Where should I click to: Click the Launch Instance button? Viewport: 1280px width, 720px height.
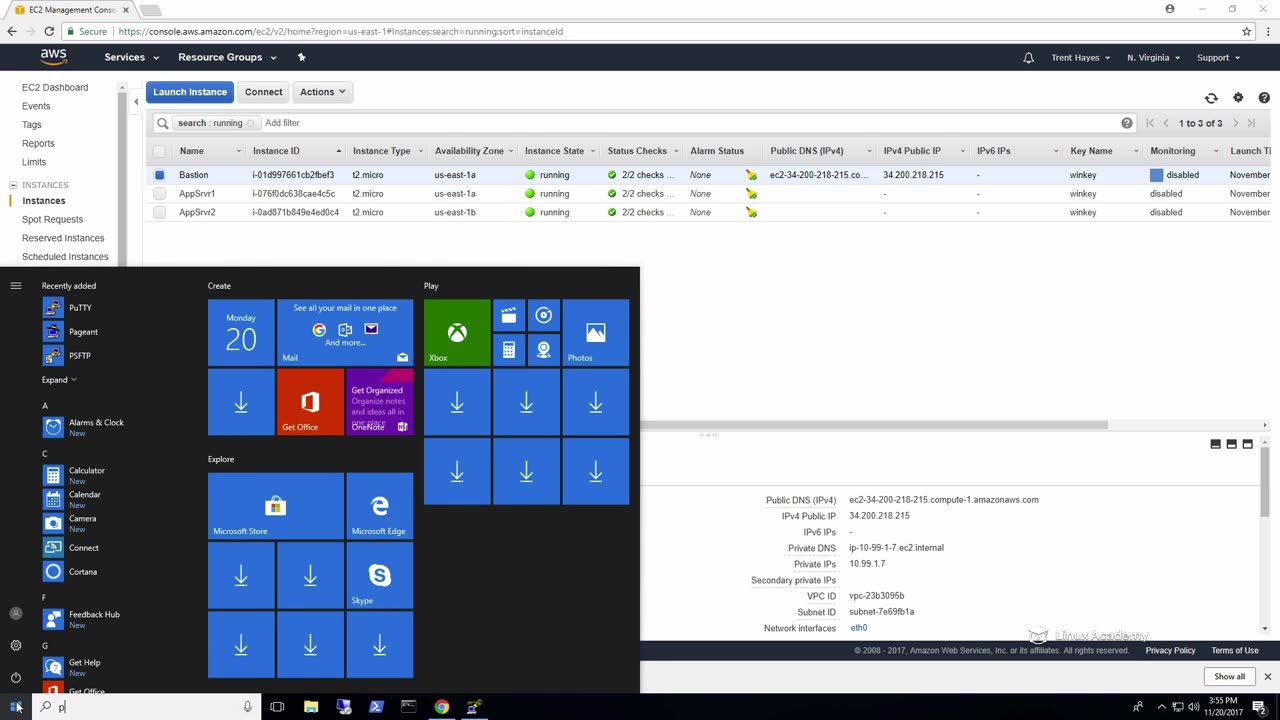click(x=190, y=92)
